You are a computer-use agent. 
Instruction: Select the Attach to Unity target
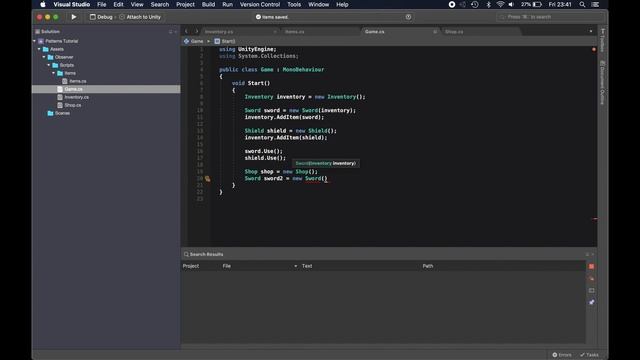click(x=140, y=17)
